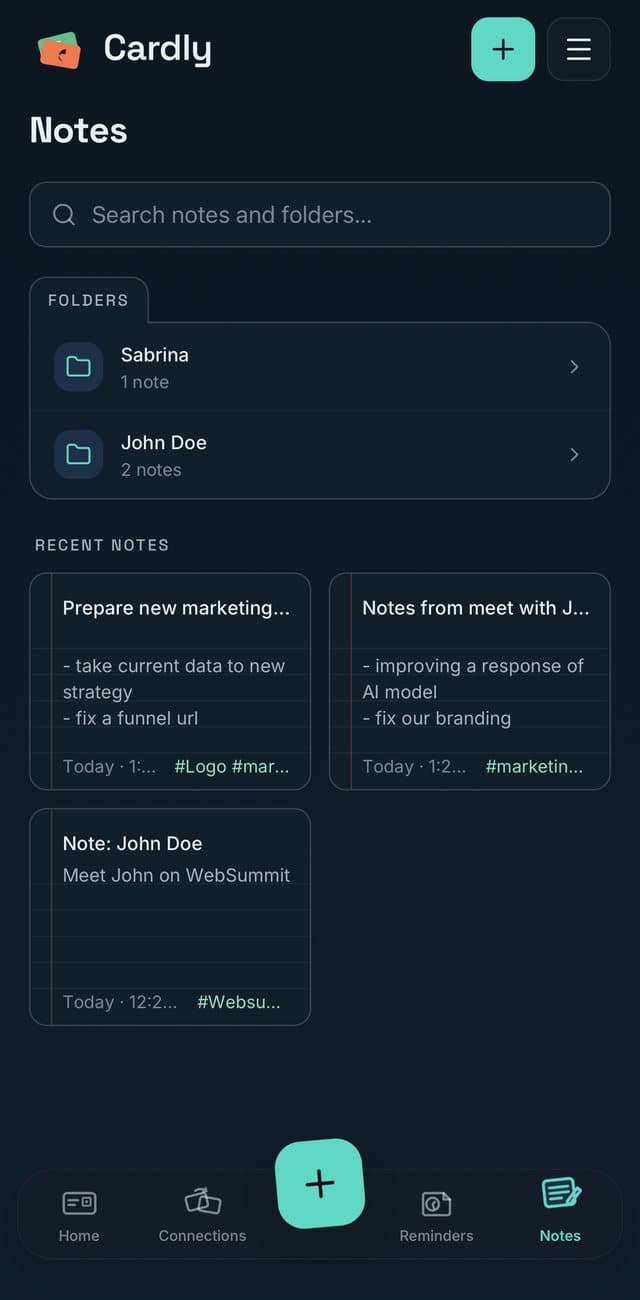Tap the Connections cards icon
Image resolution: width=640 pixels, height=1300 pixels.
[202, 1202]
